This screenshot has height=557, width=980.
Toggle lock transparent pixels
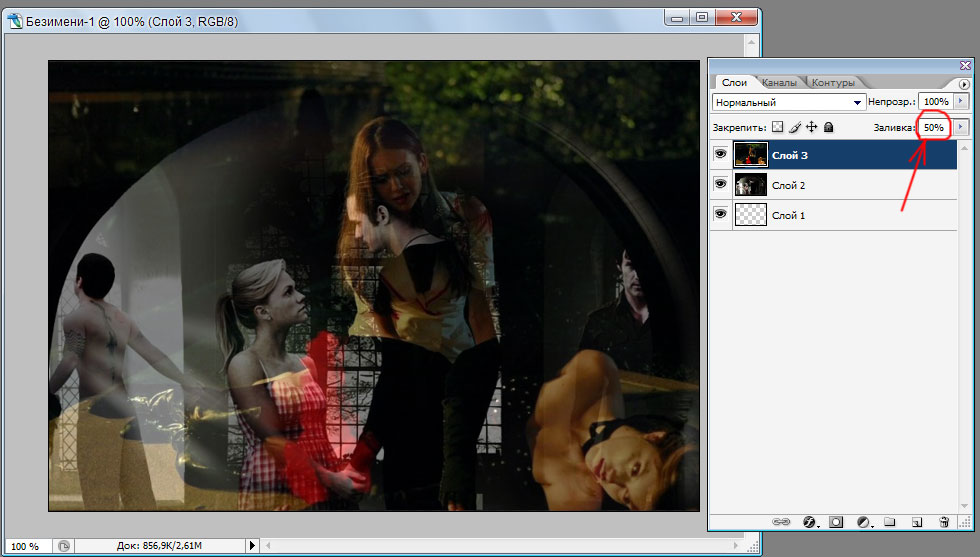pyautogui.click(x=778, y=128)
